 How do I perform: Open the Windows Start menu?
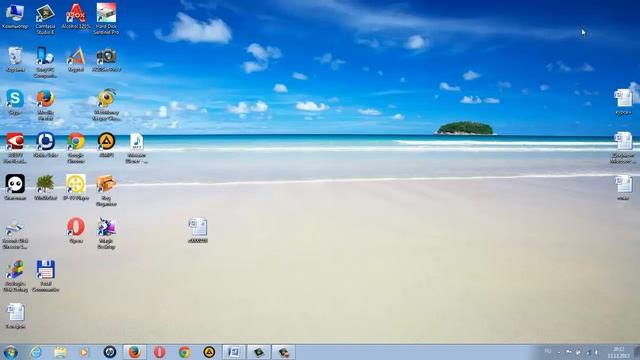11,352
